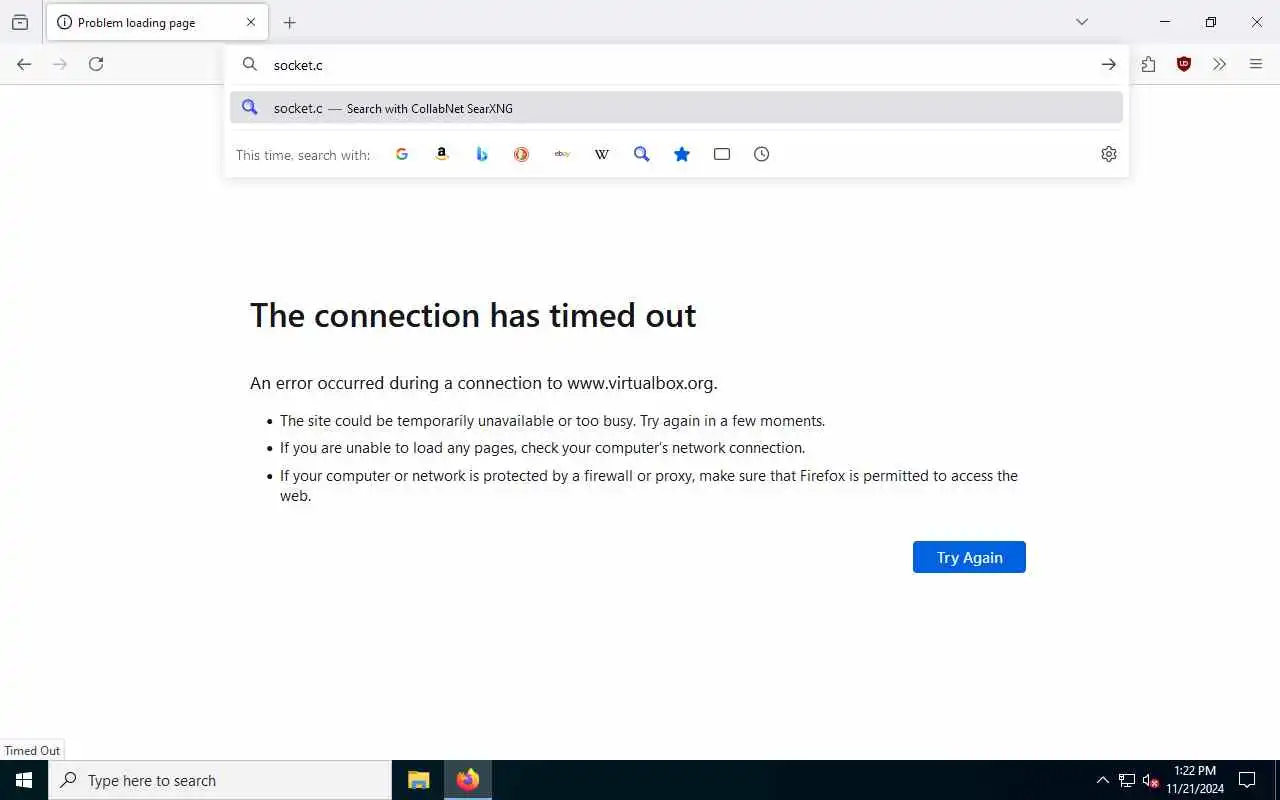The image size is (1280, 800).
Task: Click the magnifier icon in address bar
Action: 250,64
